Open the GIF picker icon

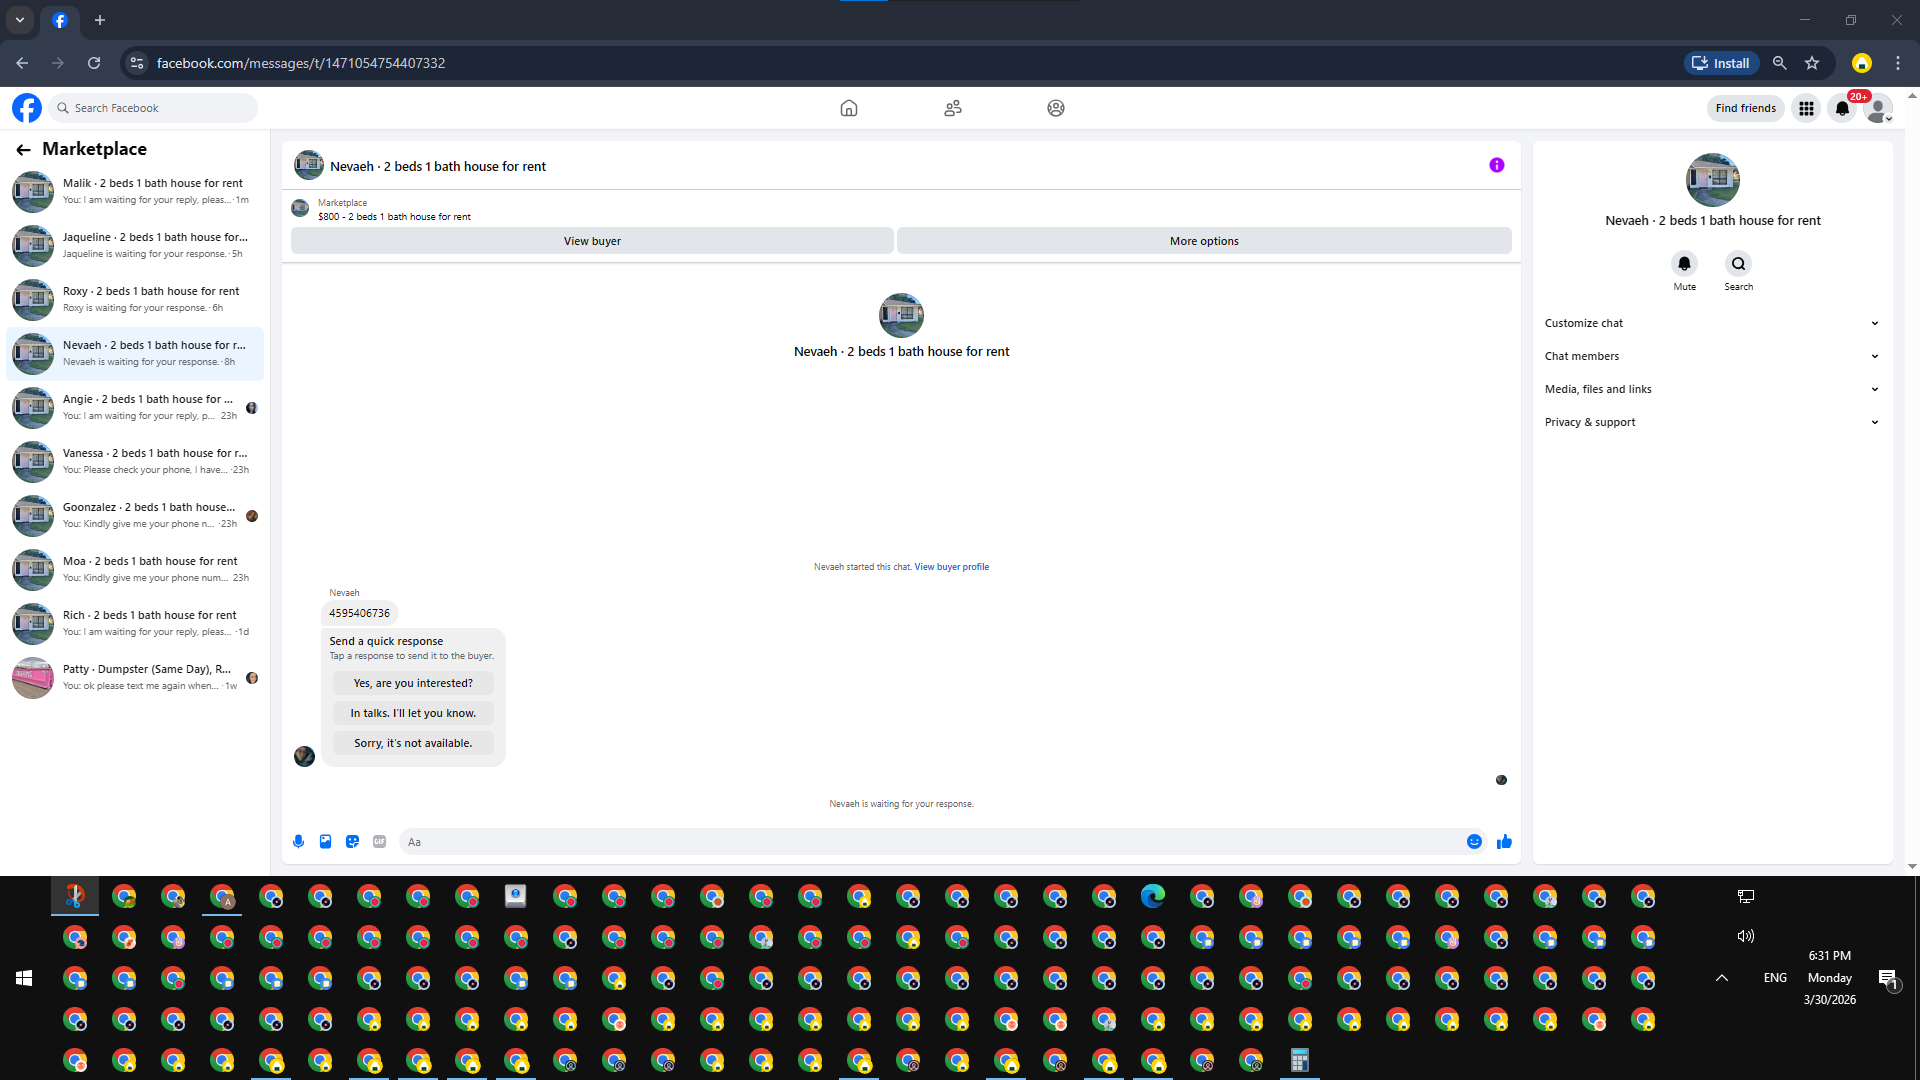[379, 842]
